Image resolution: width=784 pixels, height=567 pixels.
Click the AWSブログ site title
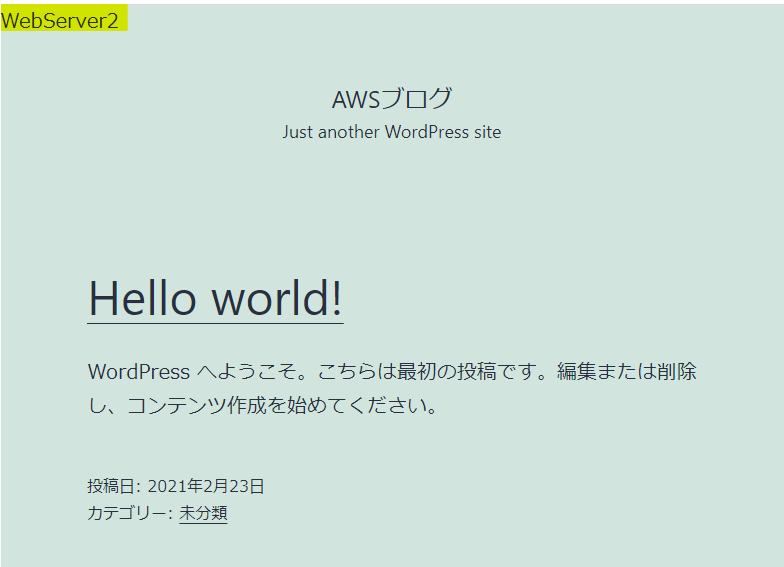click(x=392, y=99)
